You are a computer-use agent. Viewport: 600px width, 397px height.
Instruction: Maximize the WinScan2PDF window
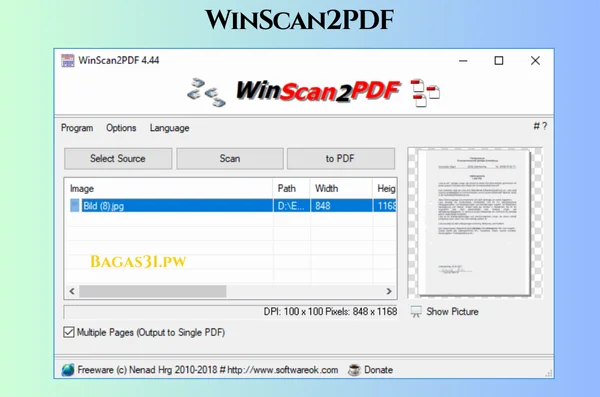[x=499, y=60]
